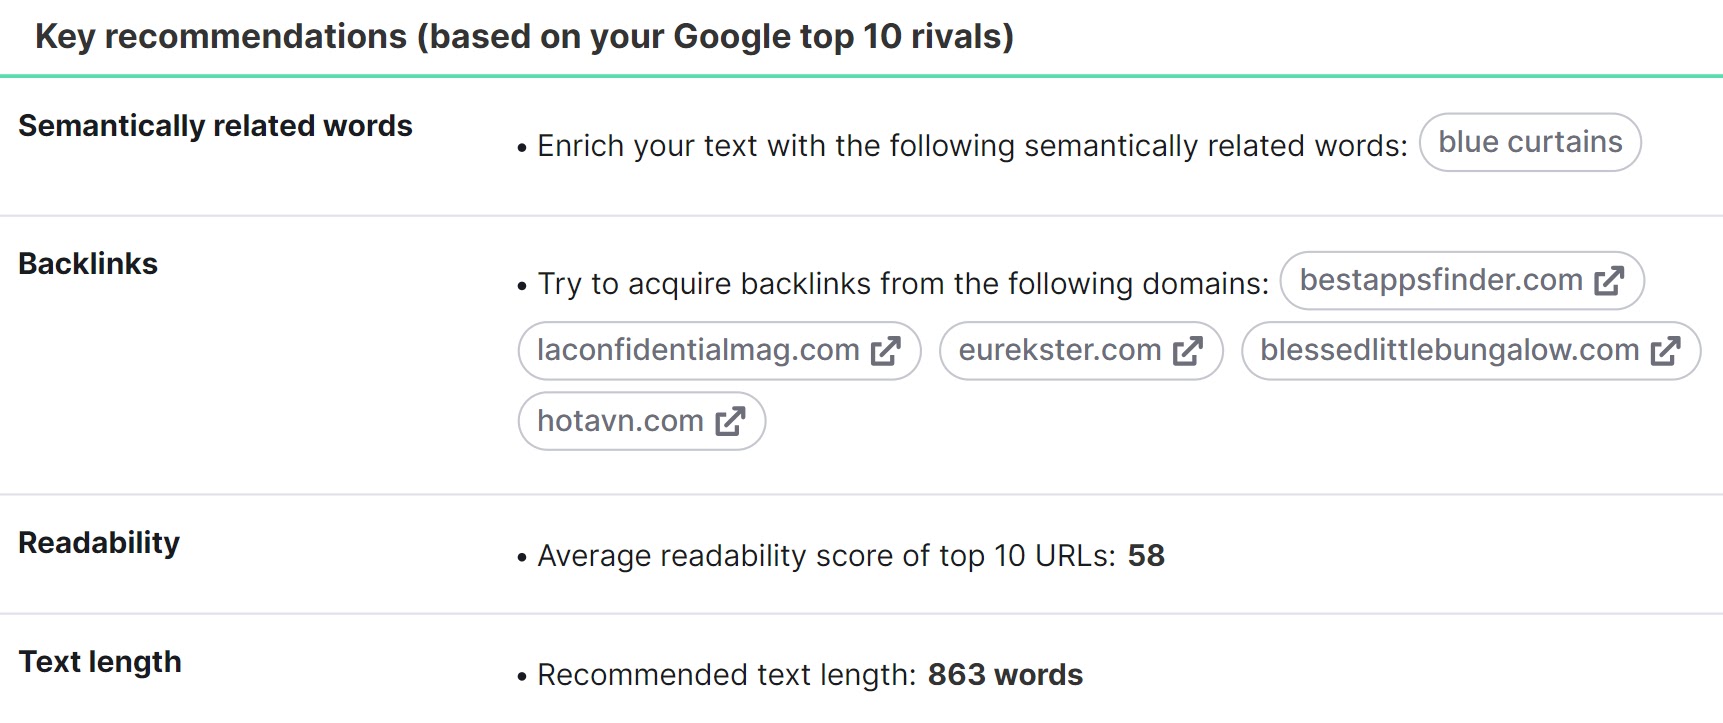Select the Readability section label
Screen dimensions: 1723x723
pos(98,543)
